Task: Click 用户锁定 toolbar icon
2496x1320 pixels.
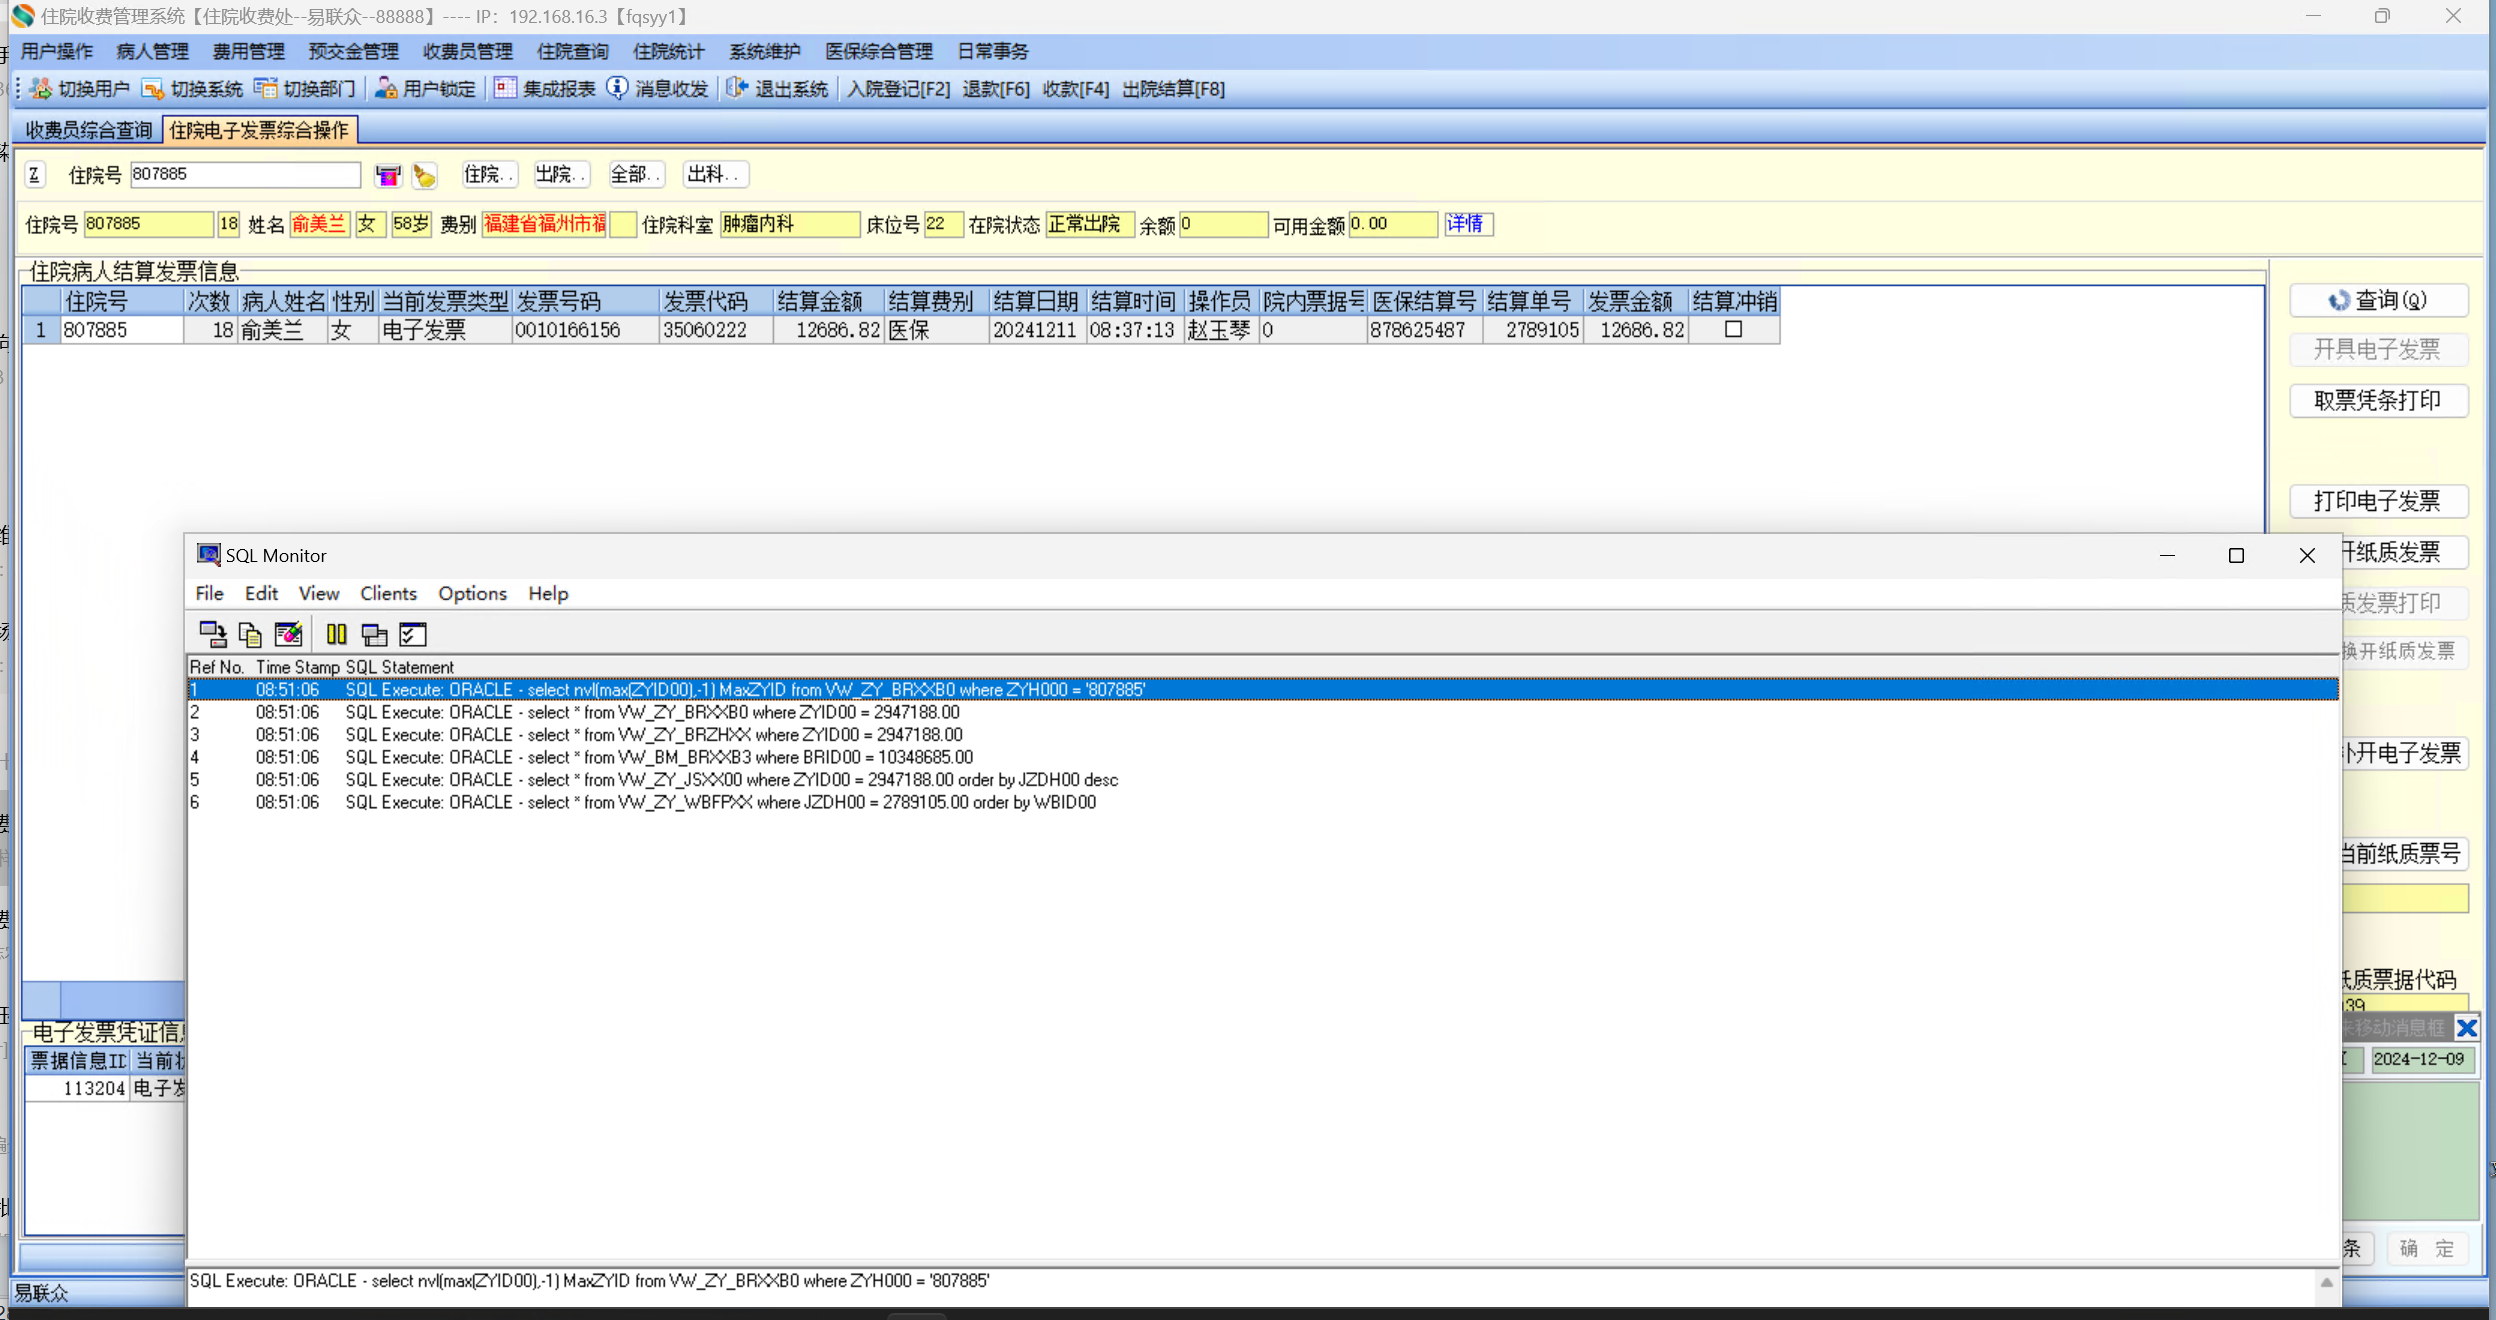Action: (x=386, y=89)
